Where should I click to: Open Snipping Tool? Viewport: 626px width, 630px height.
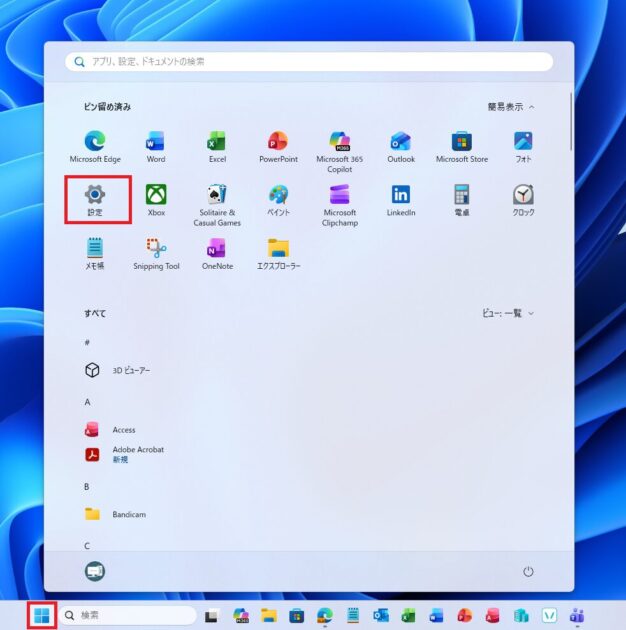156,253
